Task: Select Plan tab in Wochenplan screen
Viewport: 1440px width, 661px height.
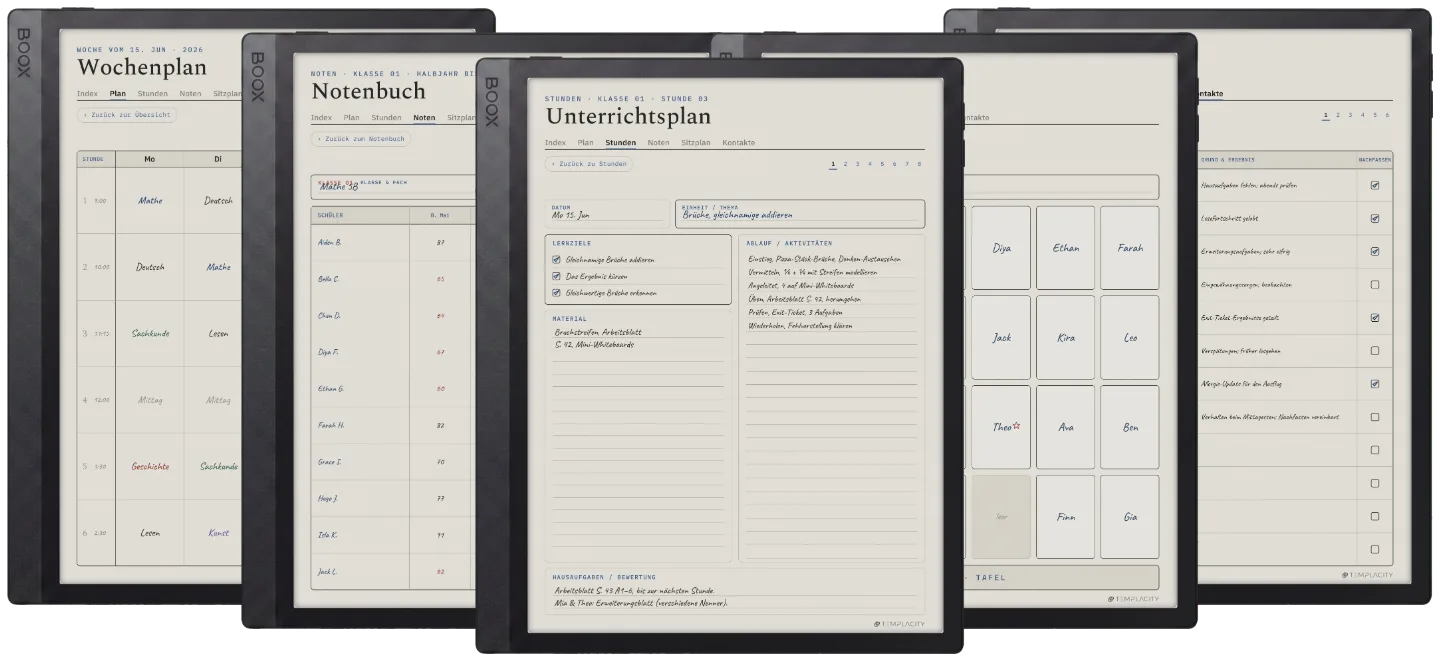Action: pos(118,93)
